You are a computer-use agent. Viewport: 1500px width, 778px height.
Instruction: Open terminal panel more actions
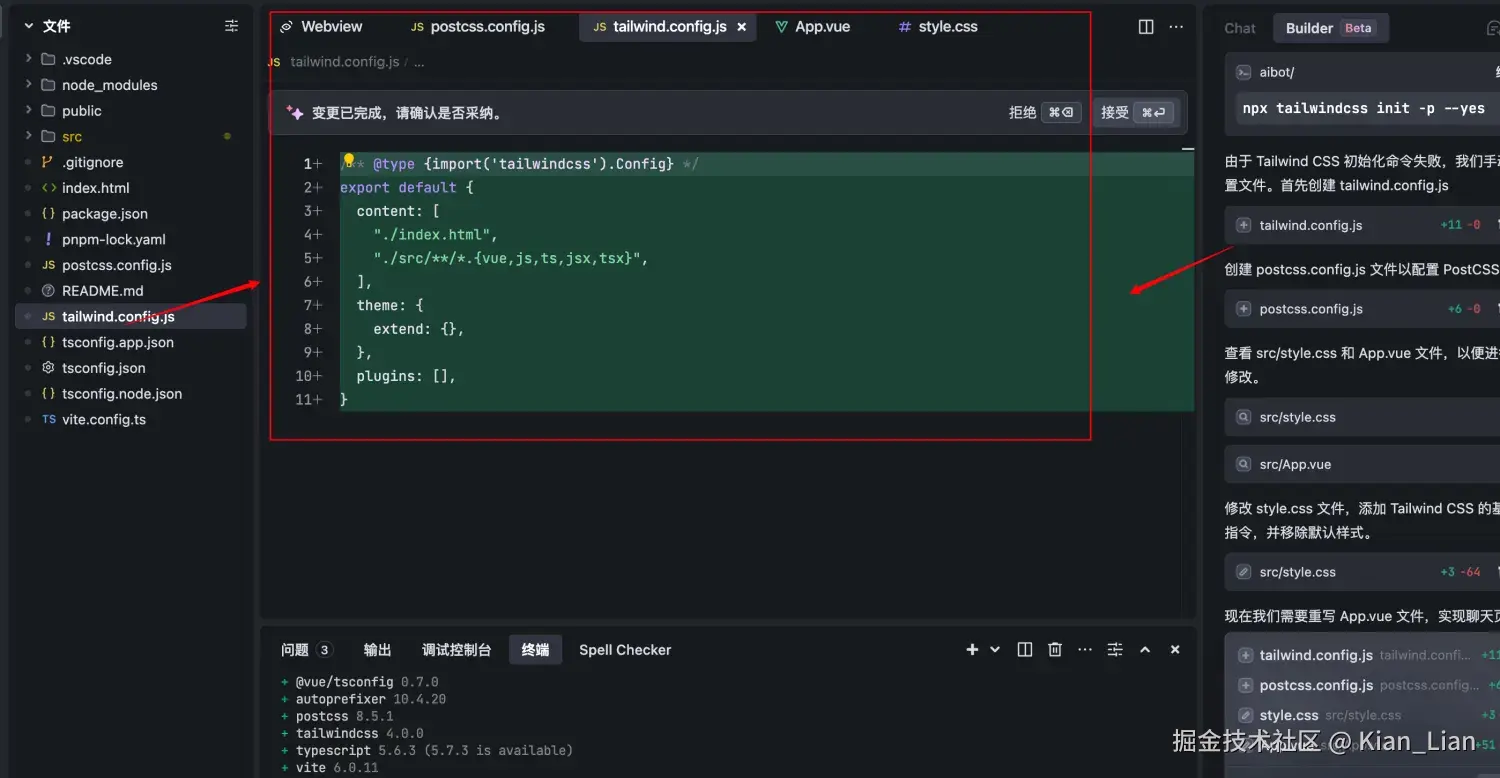pos(1085,650)
